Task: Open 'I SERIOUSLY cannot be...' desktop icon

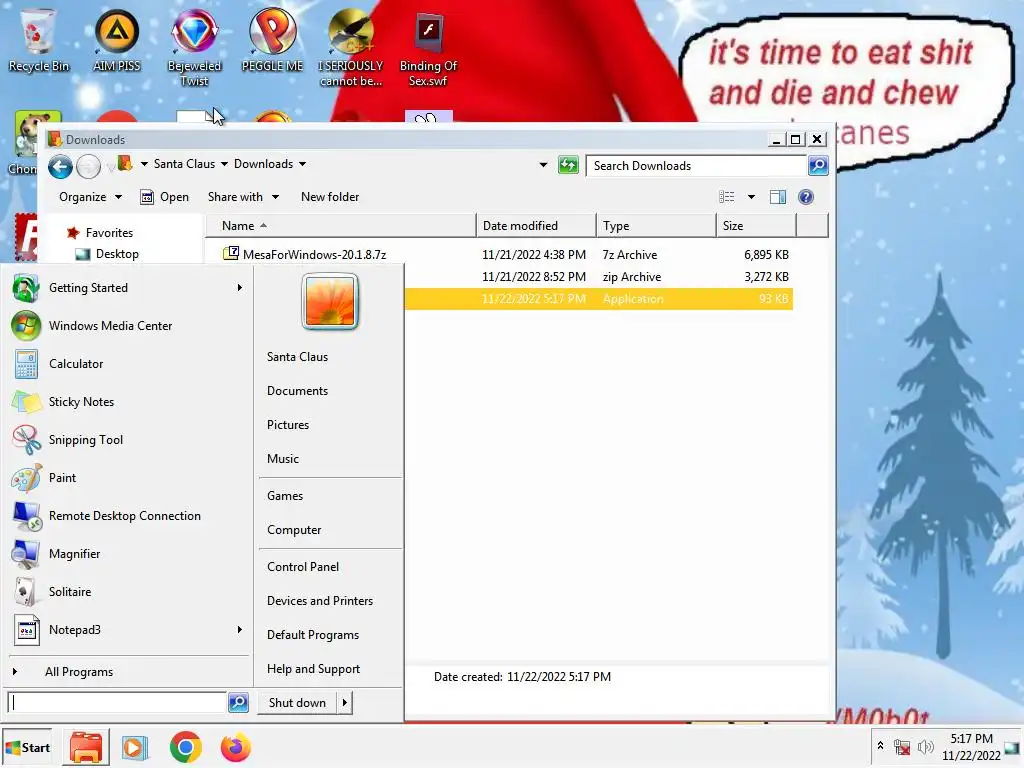Action: point(351,48)
